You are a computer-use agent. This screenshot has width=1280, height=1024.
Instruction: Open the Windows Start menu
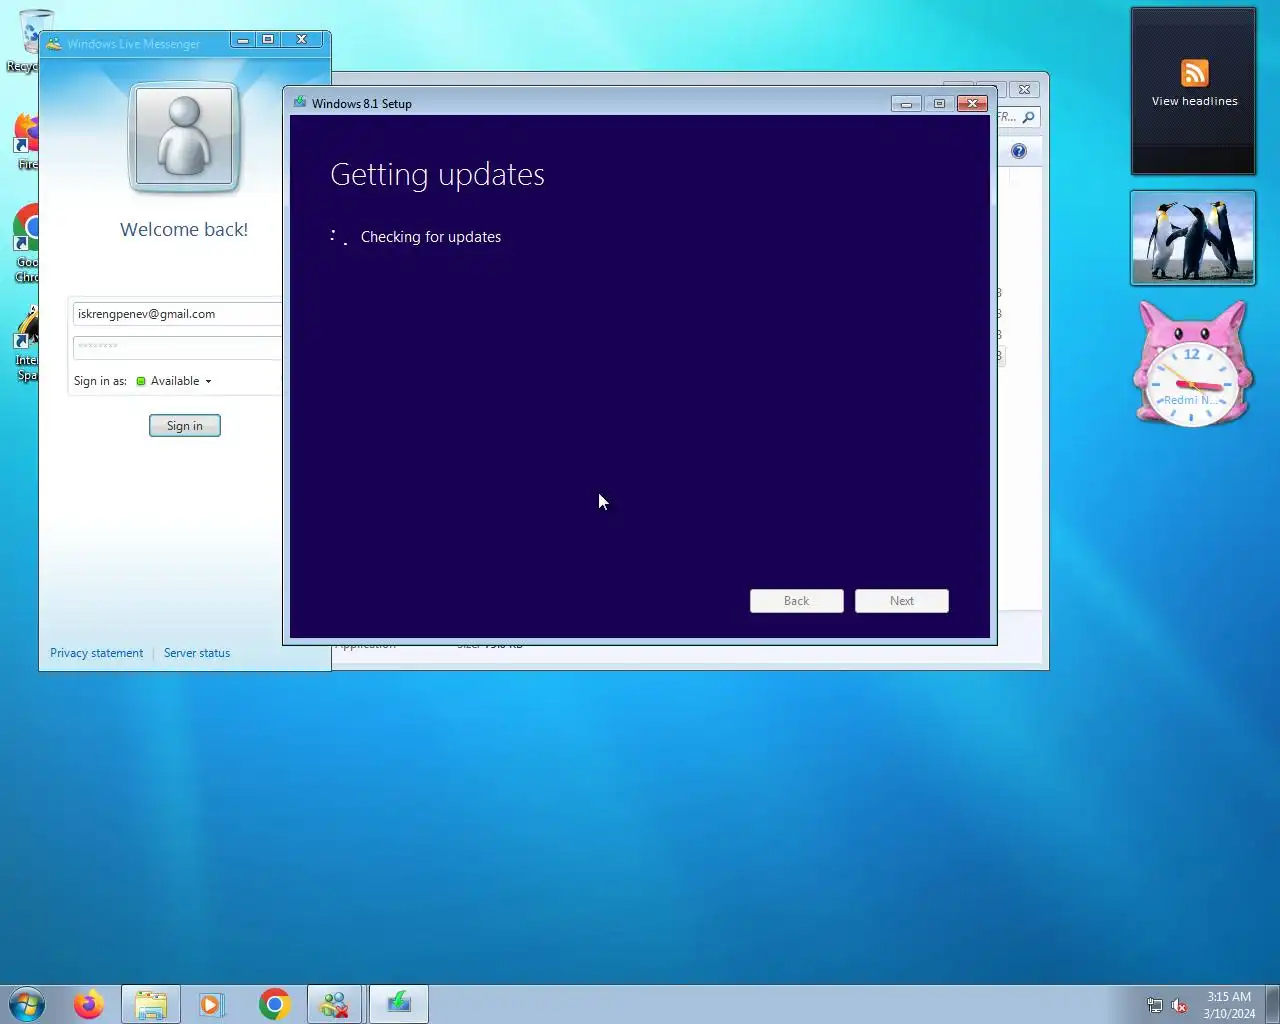coord(27,1004)
